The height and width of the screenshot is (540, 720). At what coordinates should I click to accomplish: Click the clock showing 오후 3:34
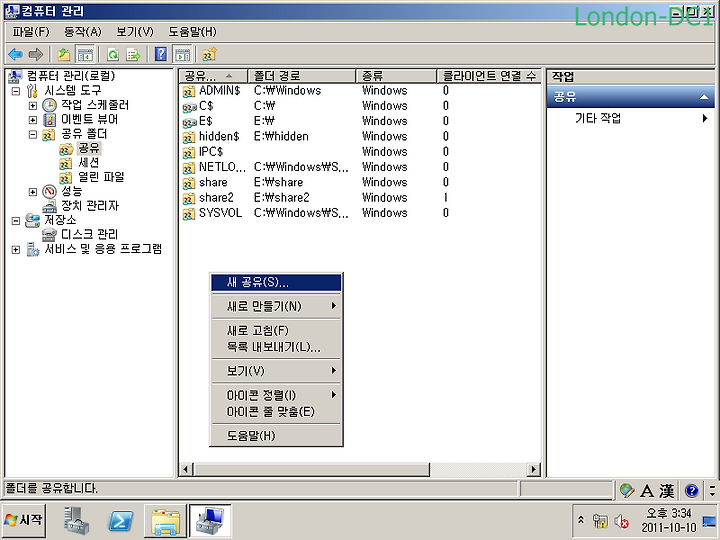pos(668,513)
